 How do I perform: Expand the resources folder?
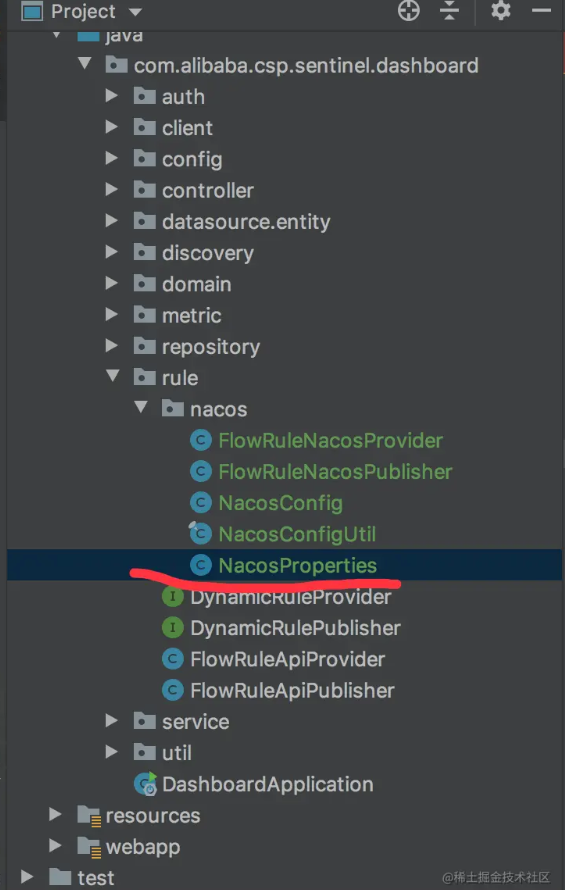click(x=55, y=815)
